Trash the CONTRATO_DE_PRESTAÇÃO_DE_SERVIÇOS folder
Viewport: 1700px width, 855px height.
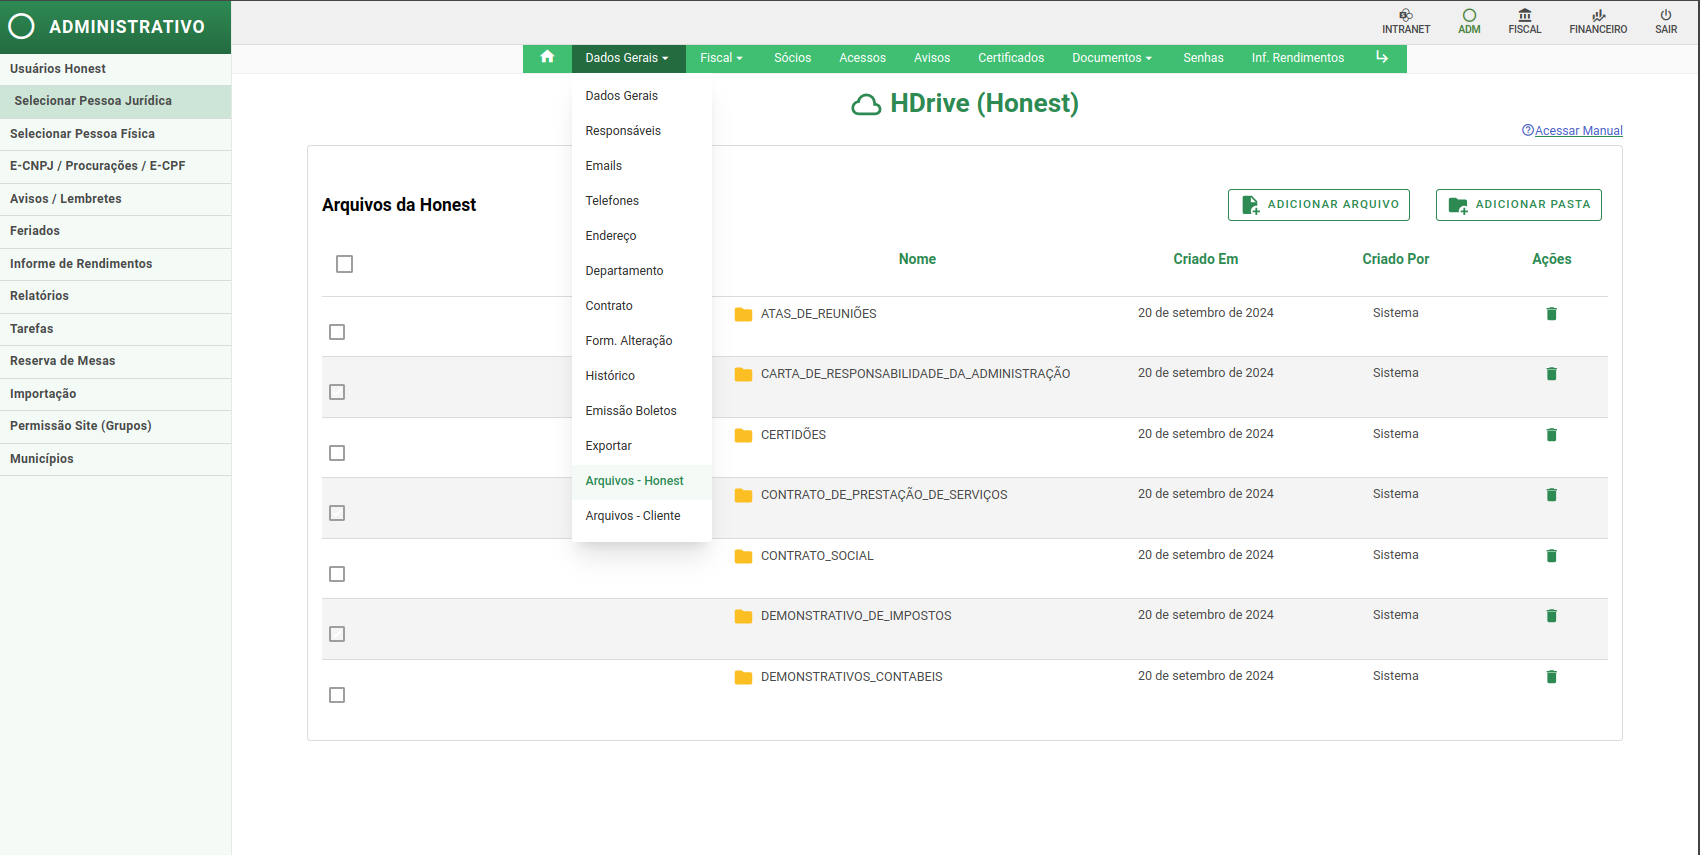click(x=1552, y=495)
